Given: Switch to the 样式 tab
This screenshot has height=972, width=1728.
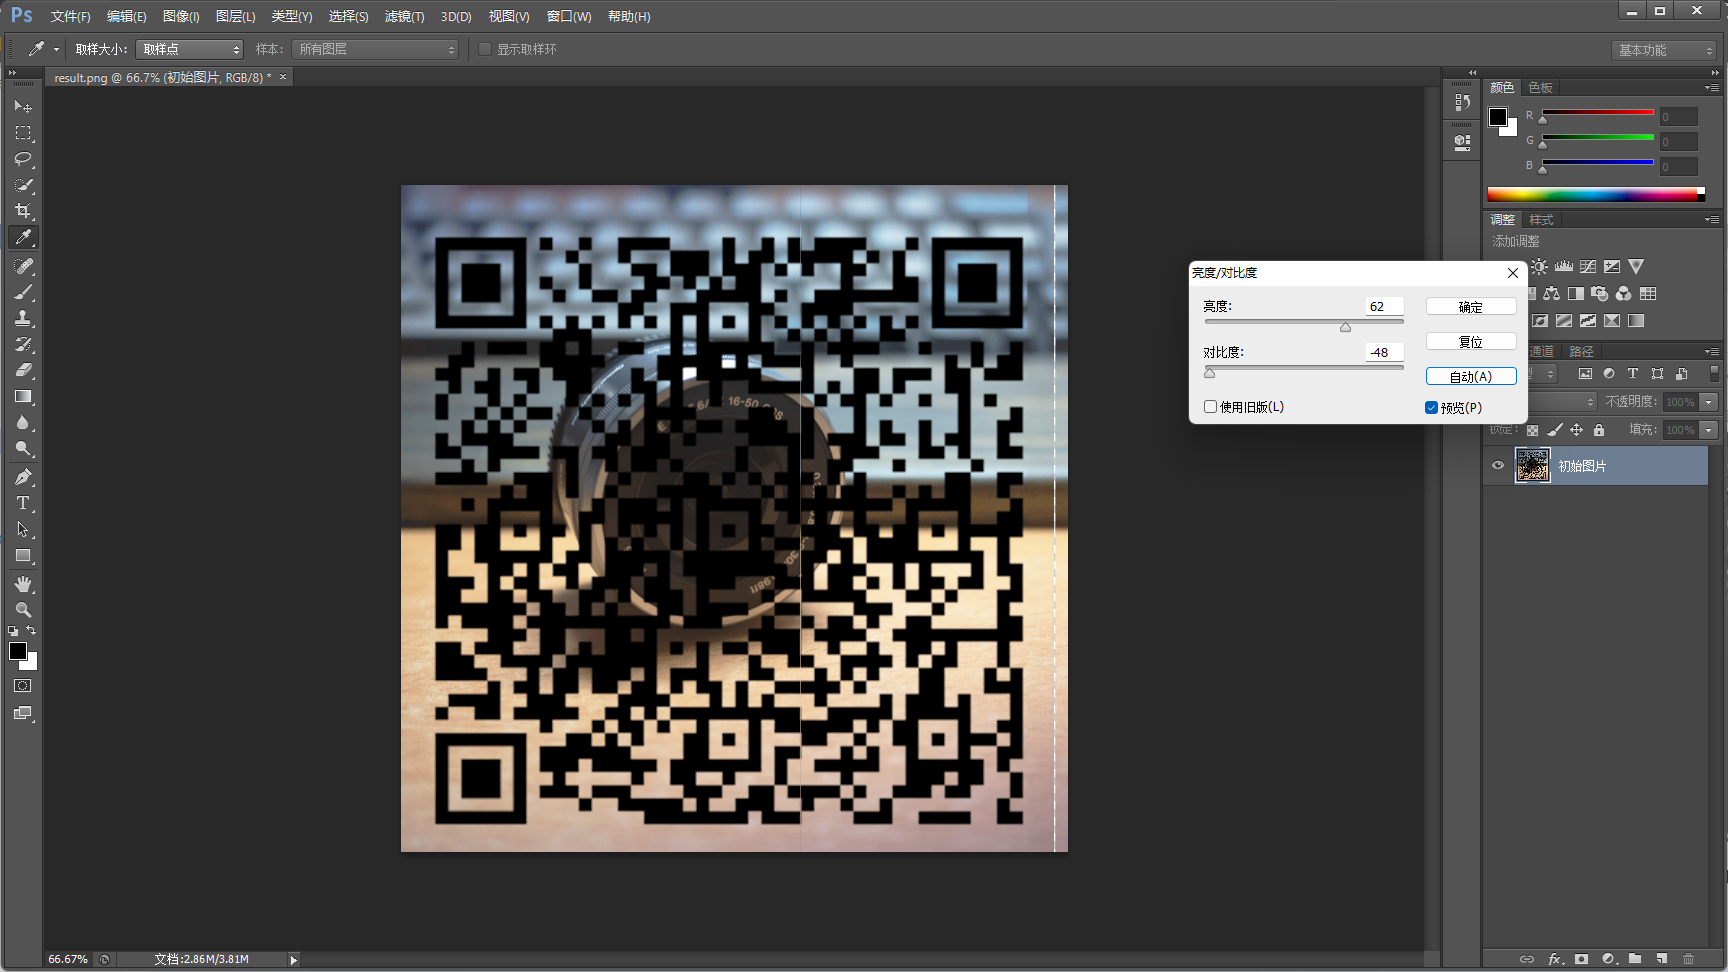Looking at the screenshot, I should (1541, 220).
